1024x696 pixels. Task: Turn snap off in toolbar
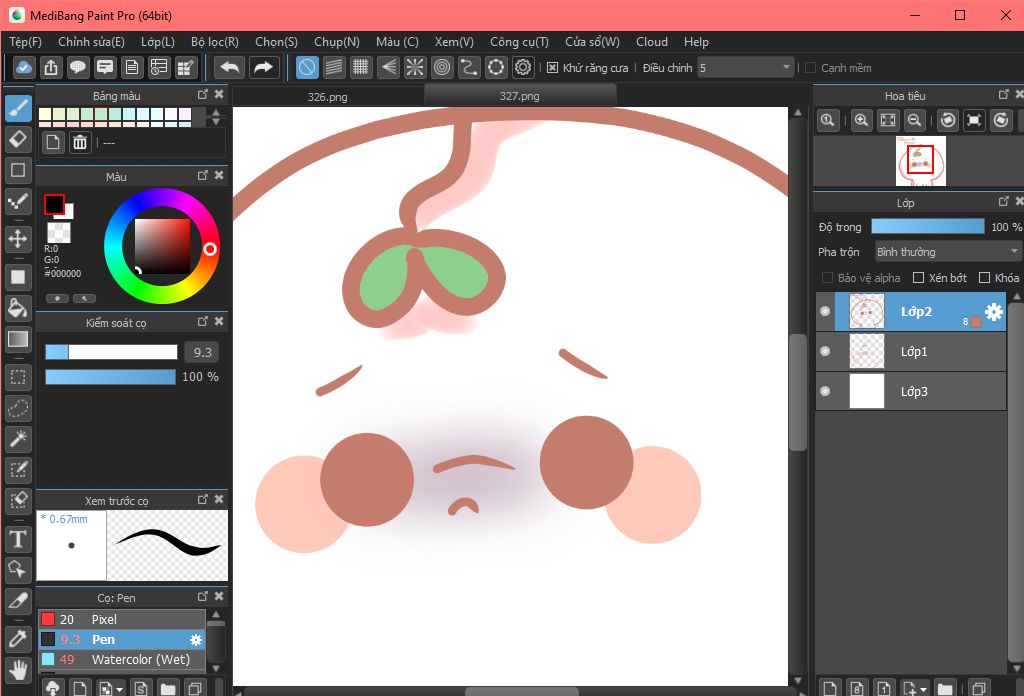click(307, 67)
